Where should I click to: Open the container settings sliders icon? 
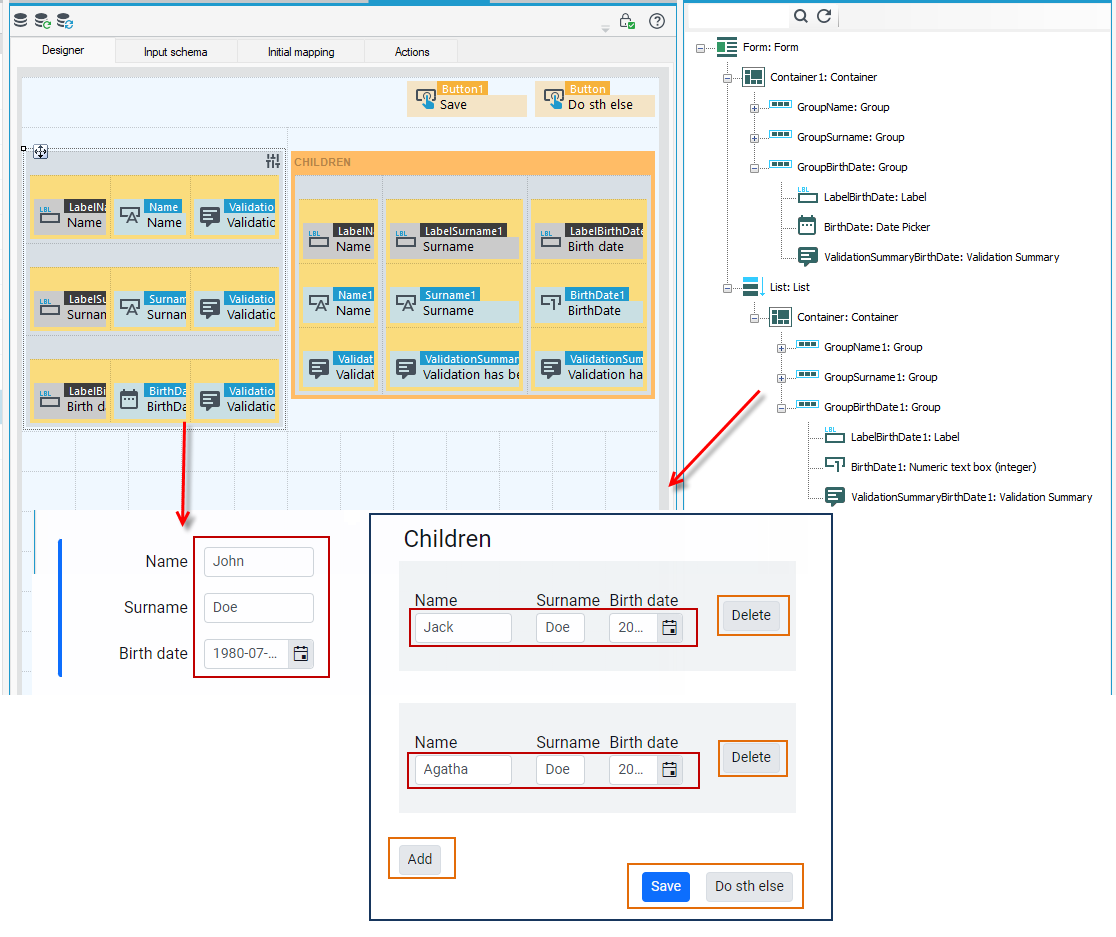273,162
